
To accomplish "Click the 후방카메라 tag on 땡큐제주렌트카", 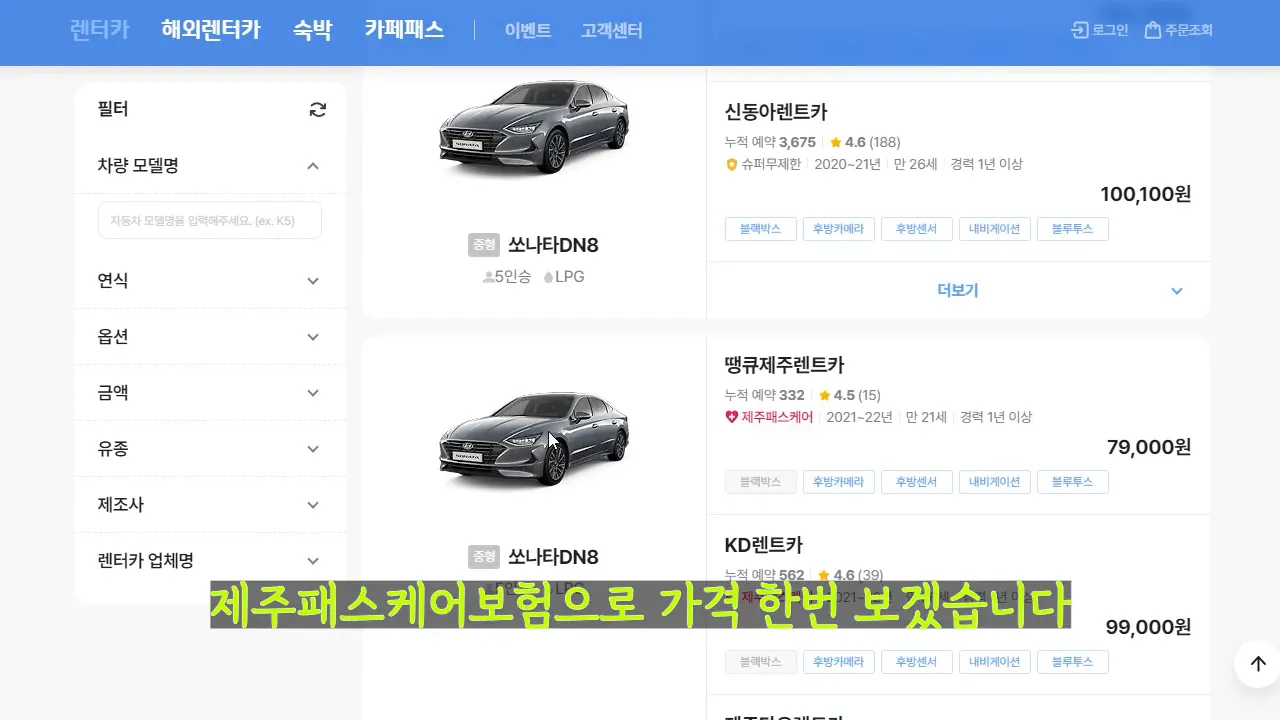I will (x=839, y=482).
